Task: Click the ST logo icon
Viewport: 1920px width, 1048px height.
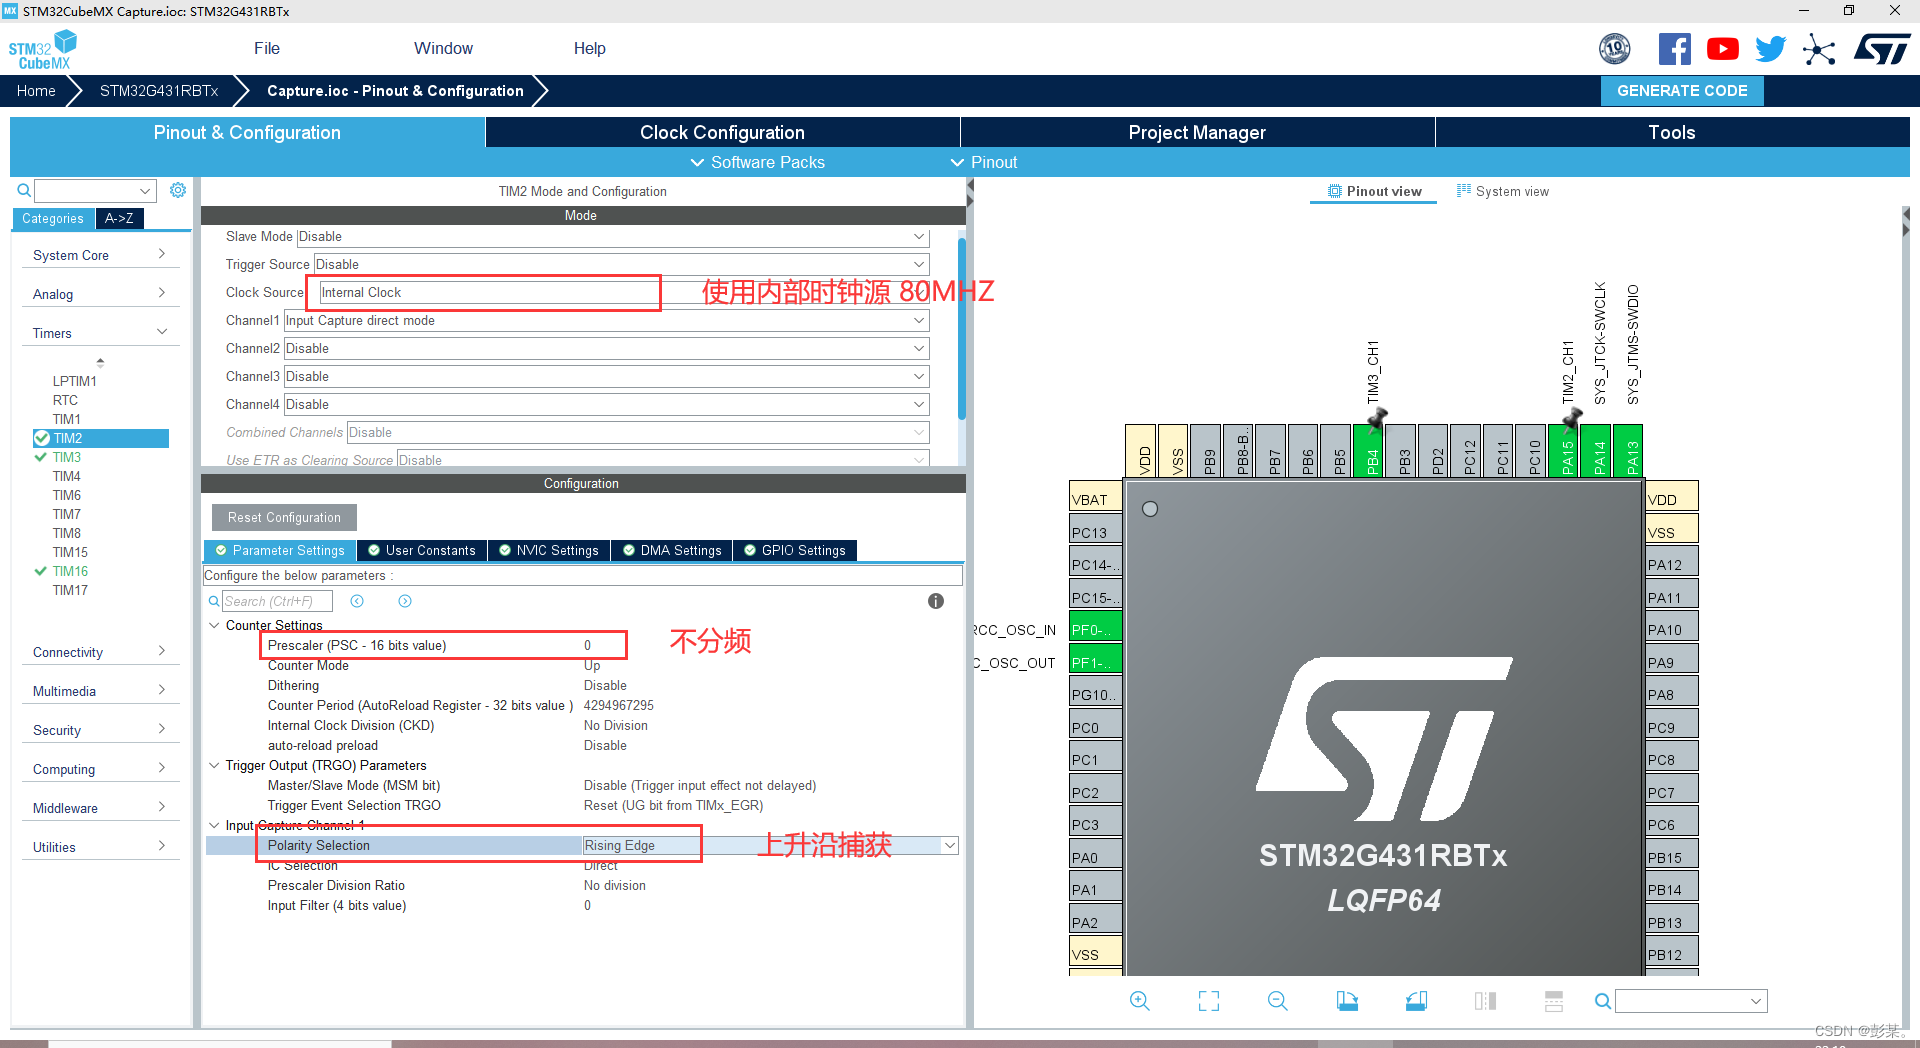Action: [1882, 49]
